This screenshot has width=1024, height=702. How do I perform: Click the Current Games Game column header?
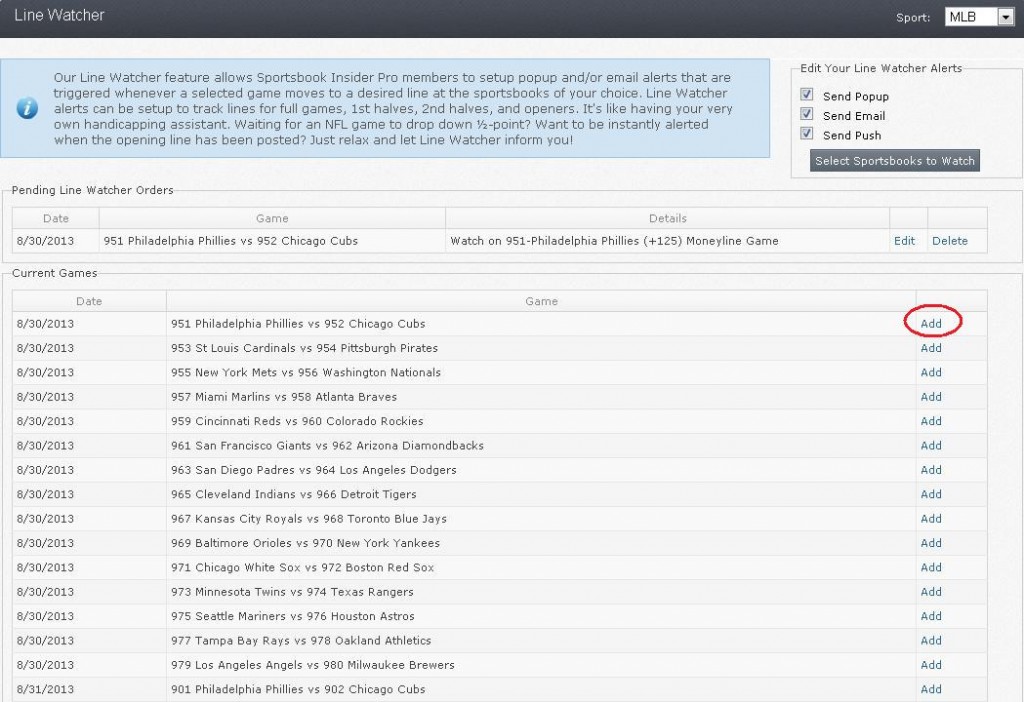tap(541, 301)
